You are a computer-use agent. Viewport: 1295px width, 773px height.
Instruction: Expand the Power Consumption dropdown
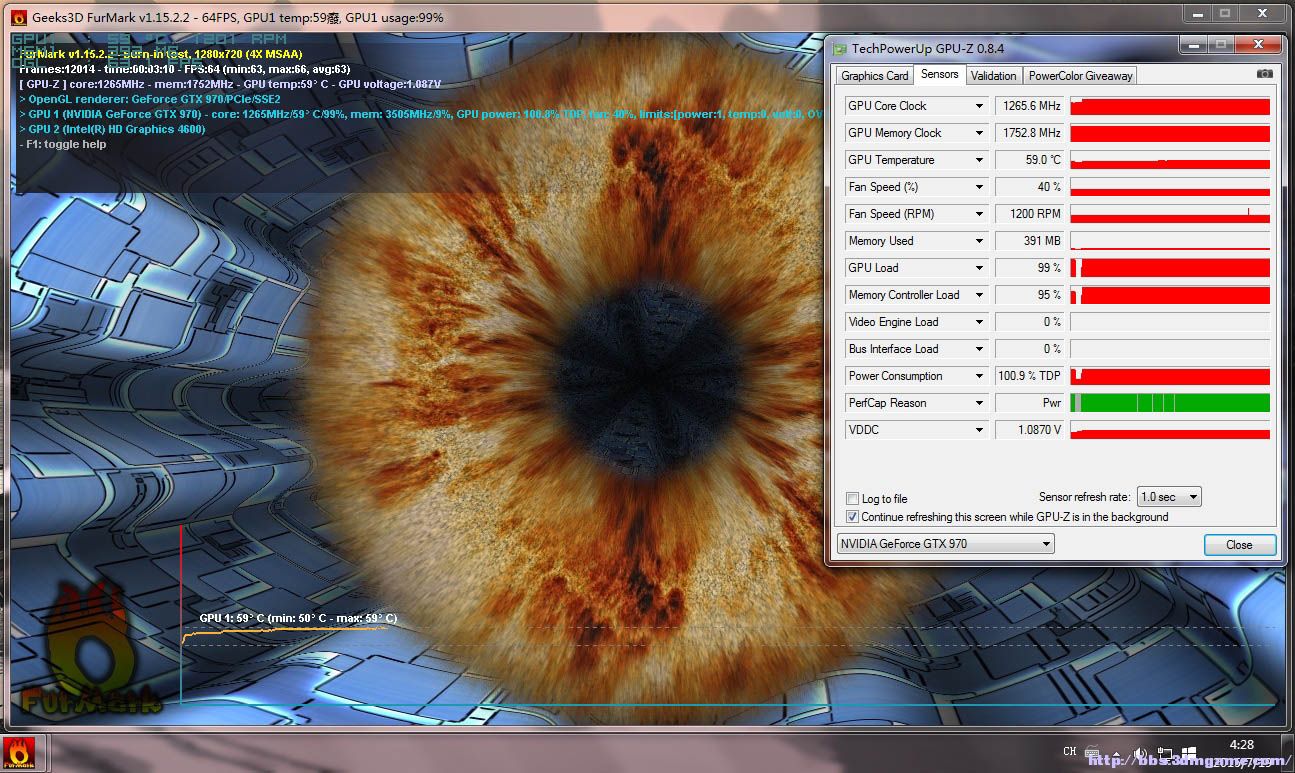click(979, 376)
